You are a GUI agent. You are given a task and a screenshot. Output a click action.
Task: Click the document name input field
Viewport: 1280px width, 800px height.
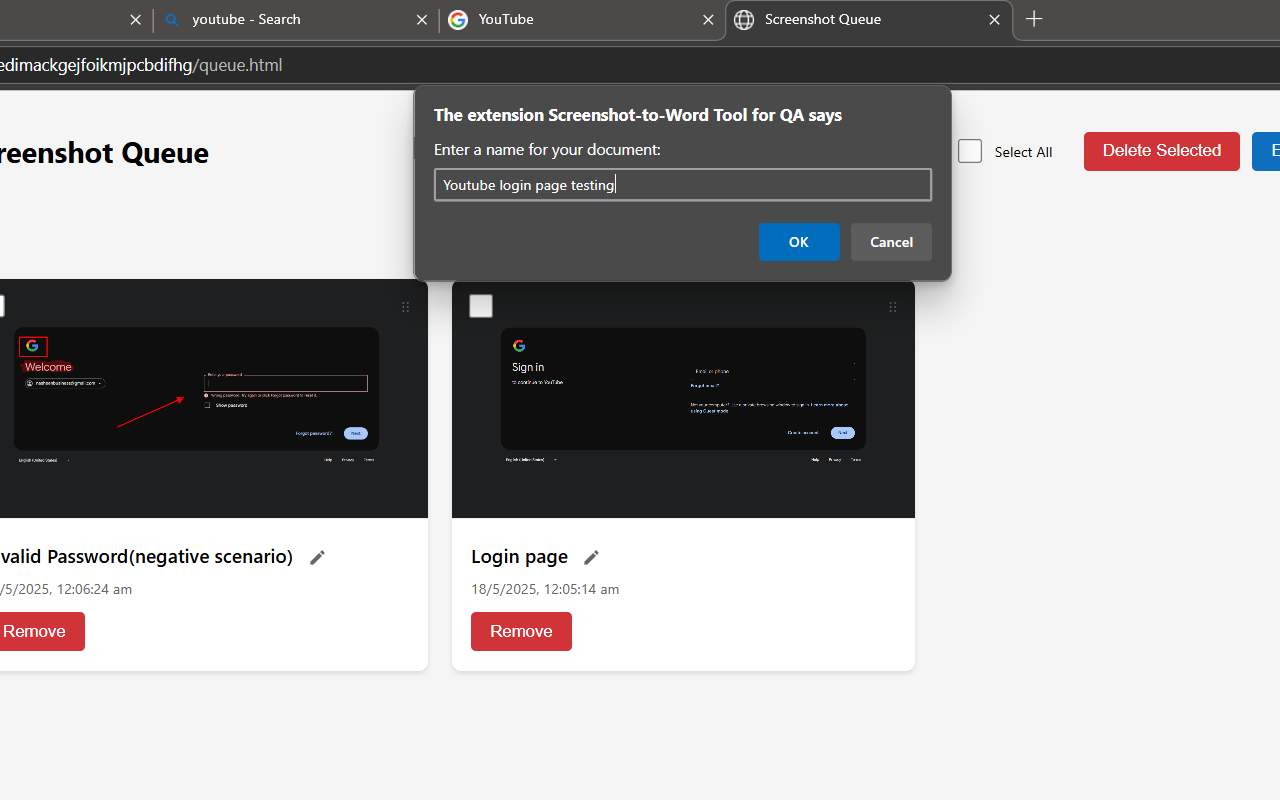pos(683,185)
